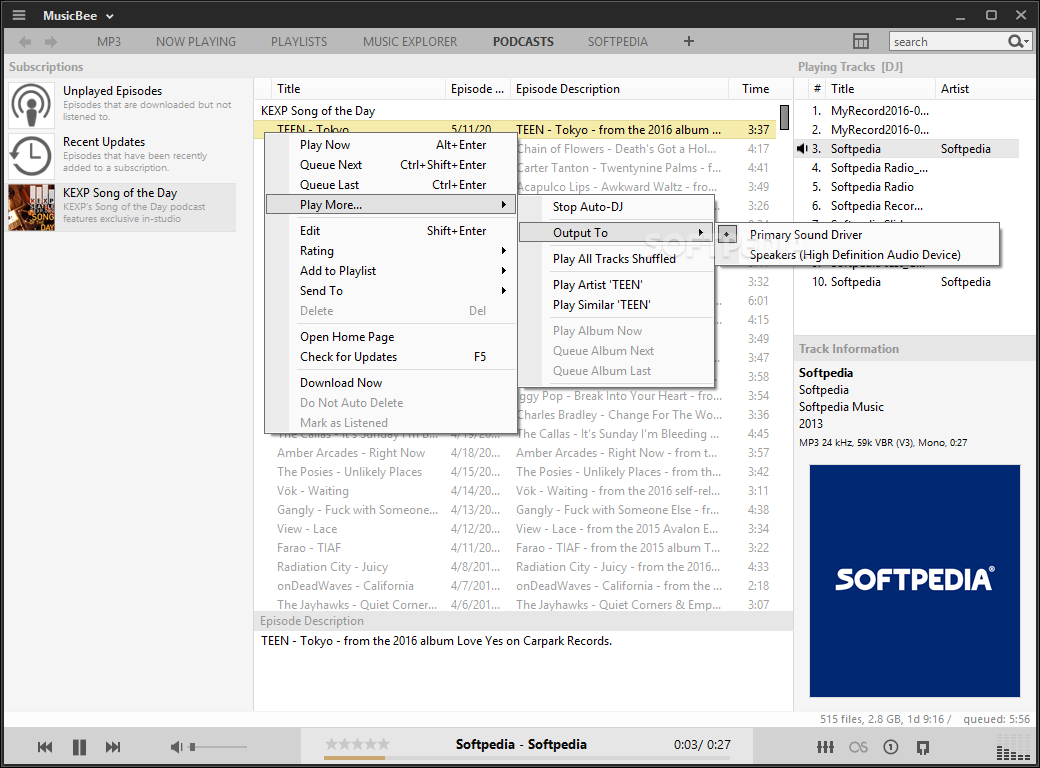
Task: Go back with the back arrow
Action: (x=25, y=42)
